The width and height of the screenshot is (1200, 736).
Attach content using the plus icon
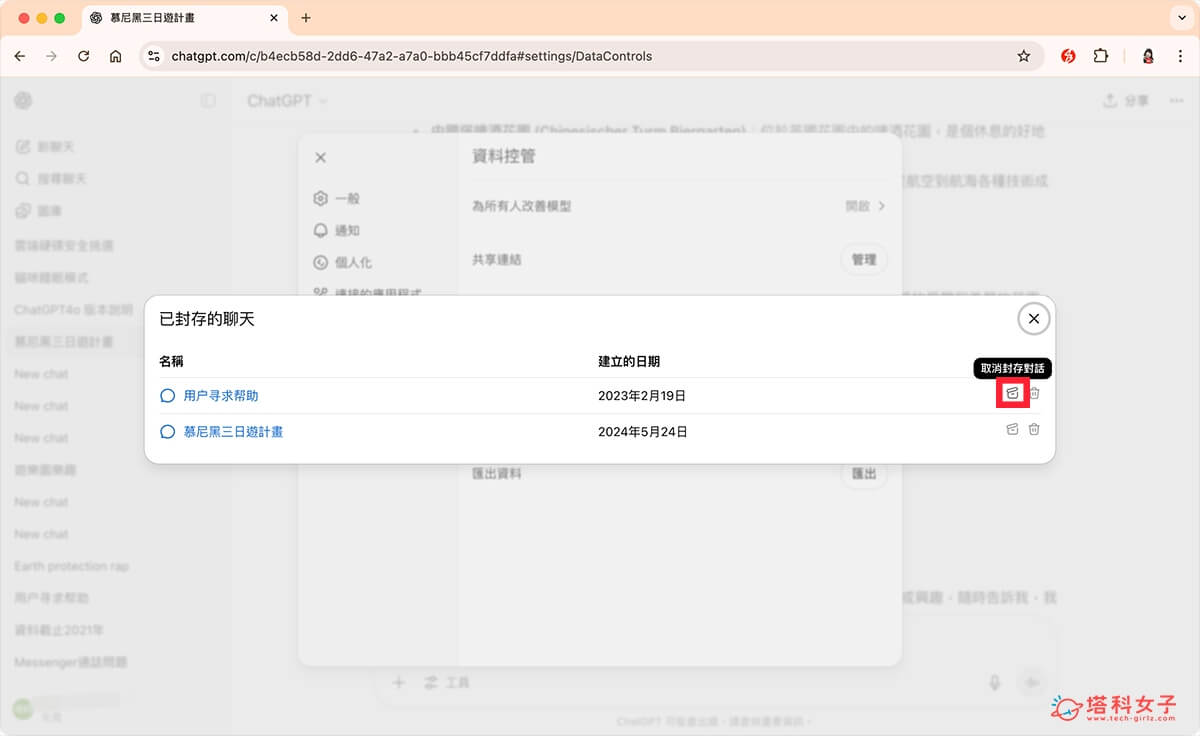pyautogui.click(x=398, y=683)
